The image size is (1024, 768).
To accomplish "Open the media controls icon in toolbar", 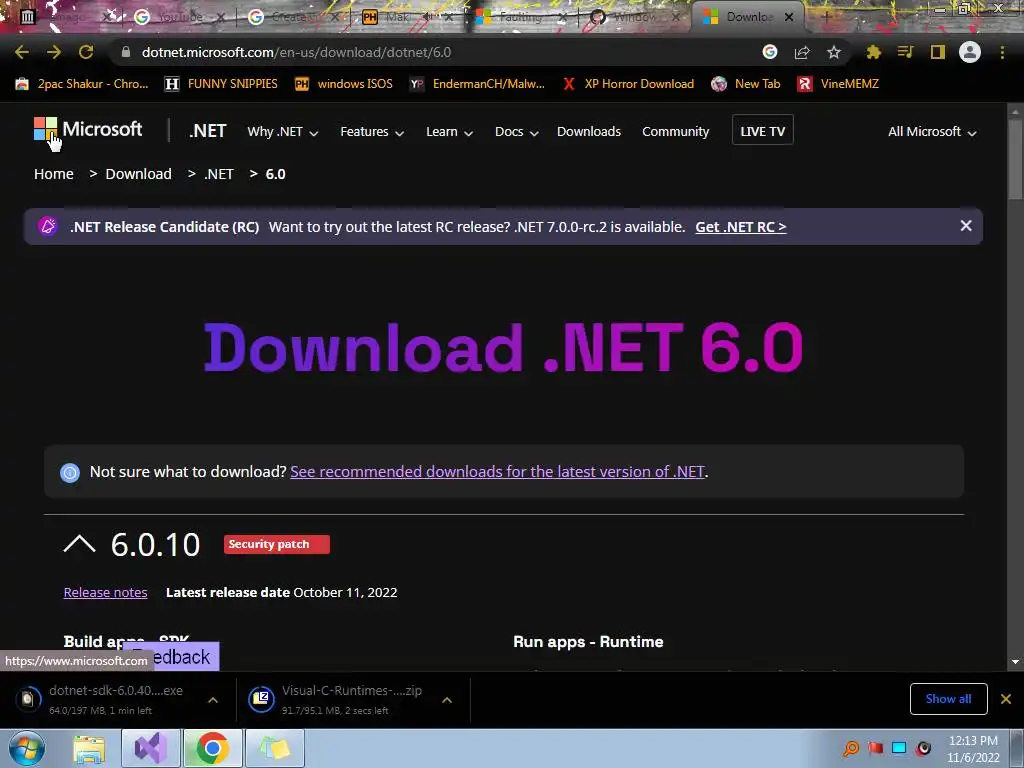I will pyautogui.click(x=905, y=52).
